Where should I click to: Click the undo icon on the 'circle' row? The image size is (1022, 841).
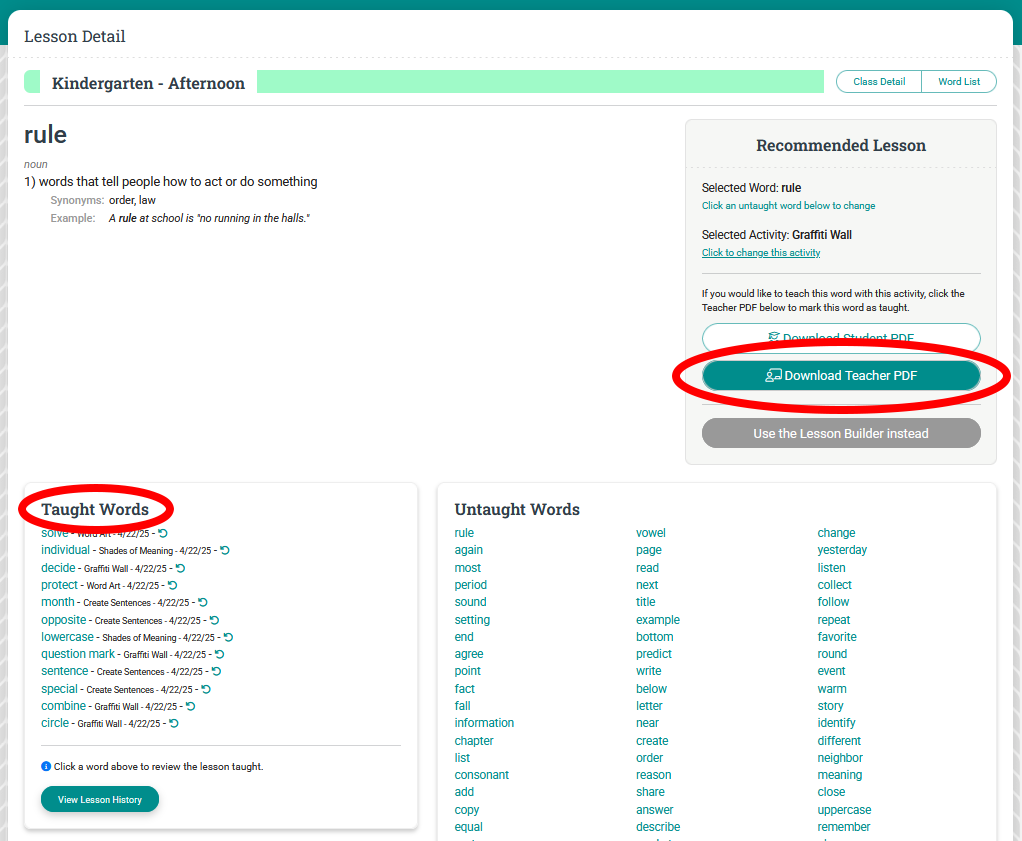coord(173,723)
